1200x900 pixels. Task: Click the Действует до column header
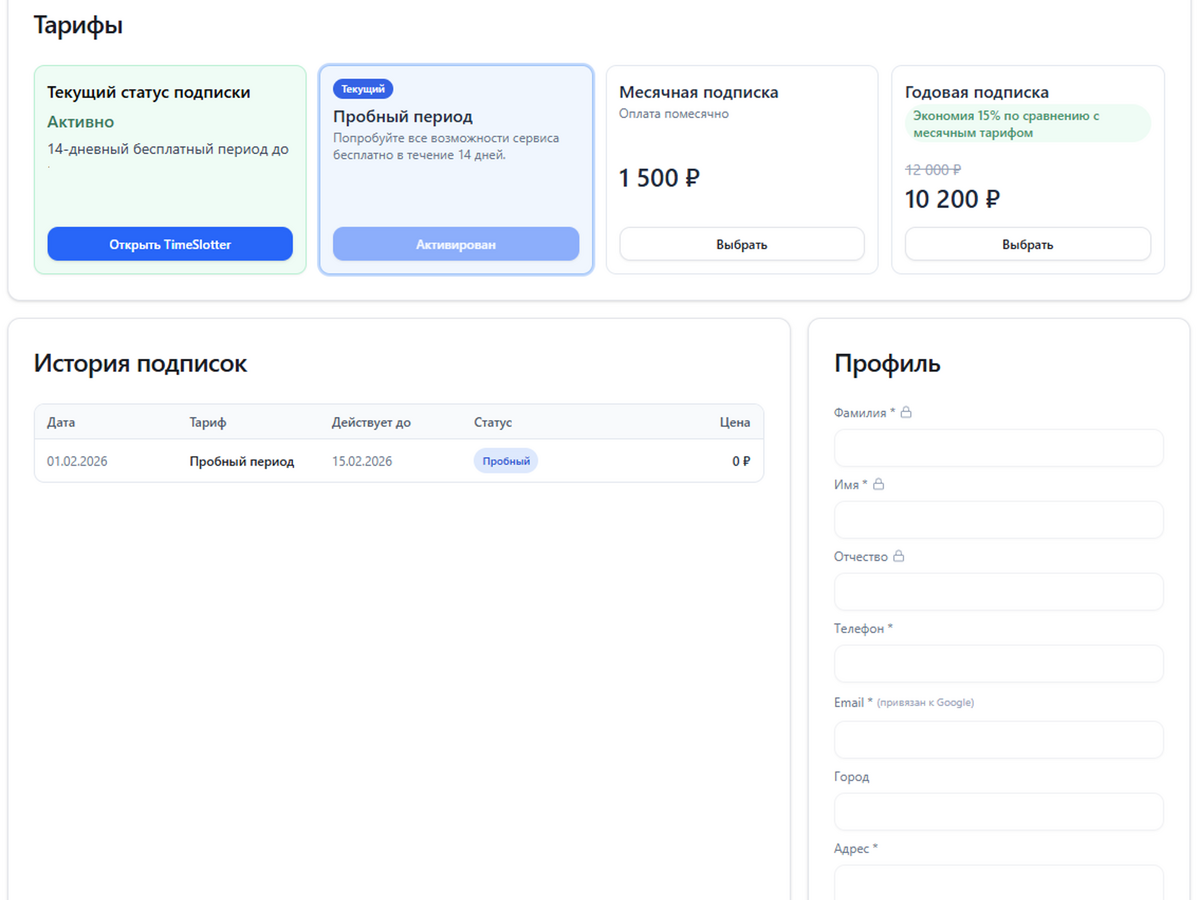point(371,422)
